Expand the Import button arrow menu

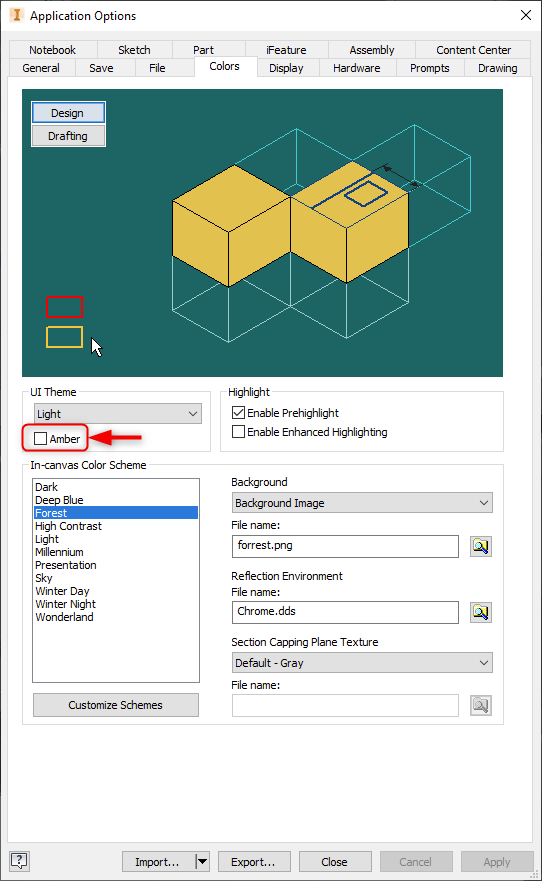(202, 861)
